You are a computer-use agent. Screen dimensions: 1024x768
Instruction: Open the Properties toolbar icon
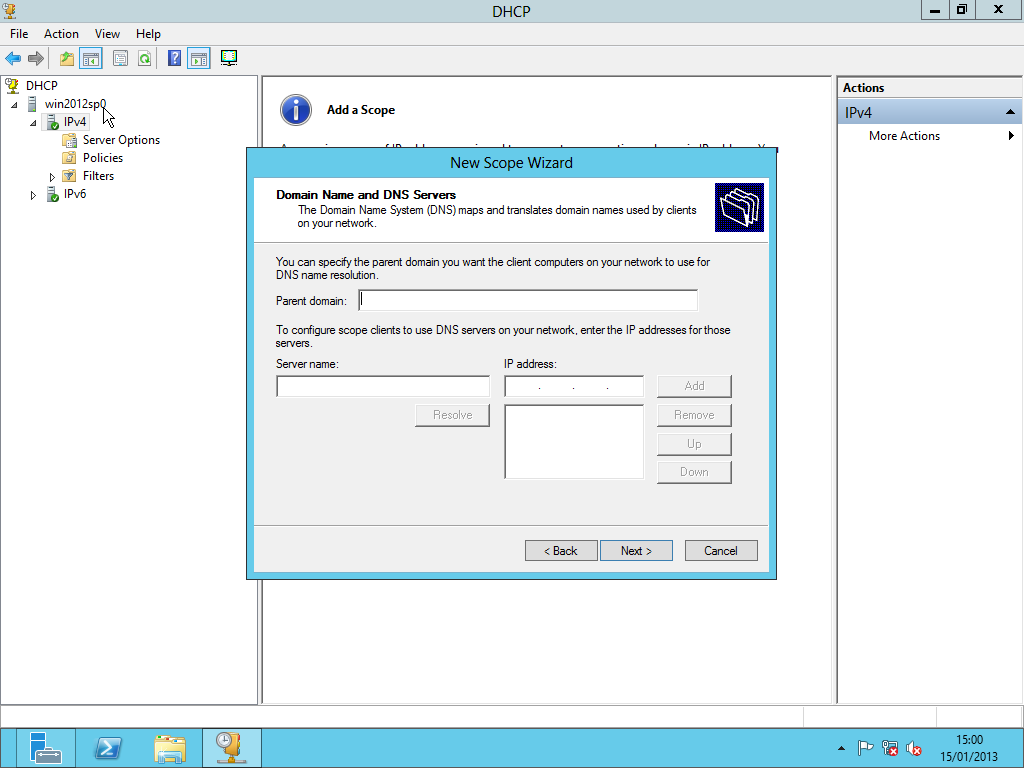[x=120, y=59]
